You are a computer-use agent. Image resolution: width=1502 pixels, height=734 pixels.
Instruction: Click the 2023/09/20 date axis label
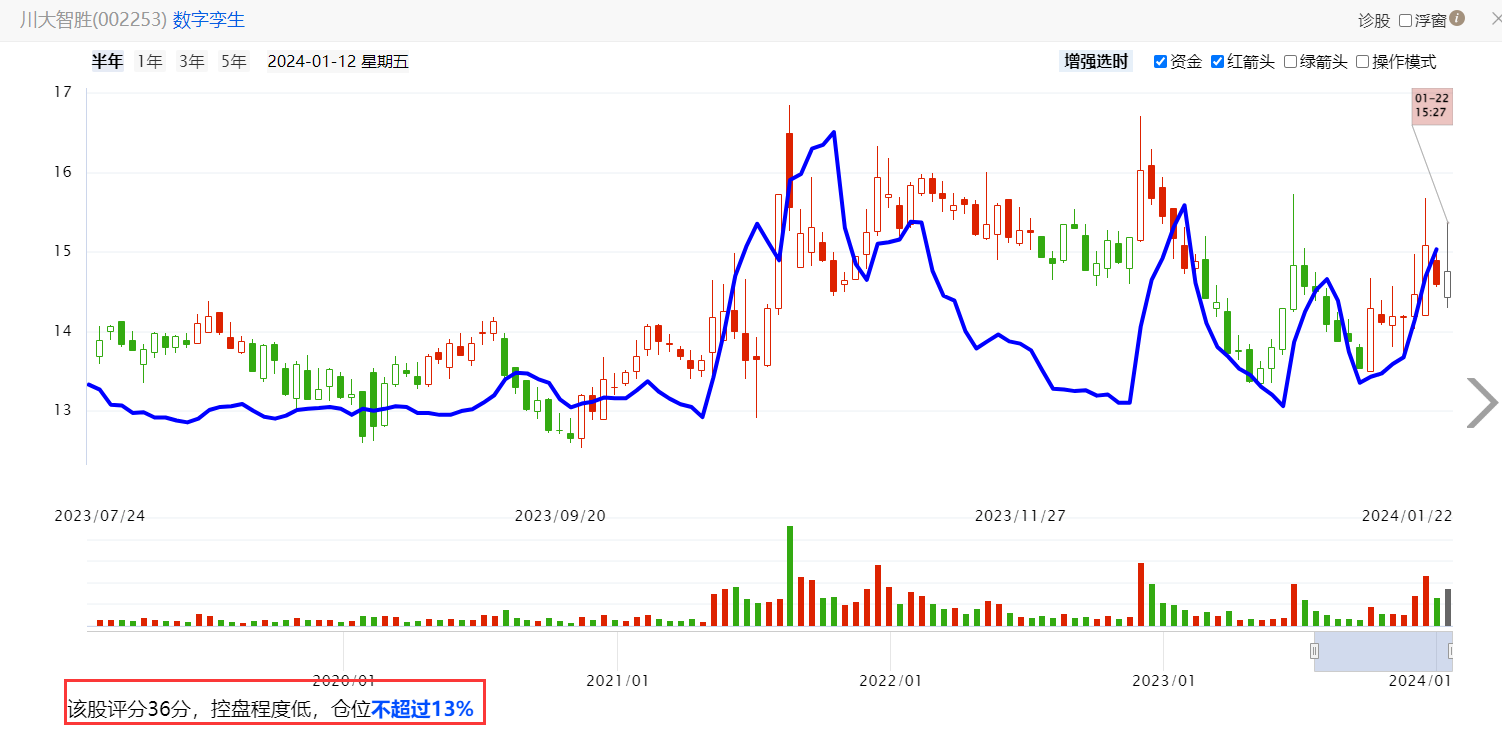coord(560,516)
